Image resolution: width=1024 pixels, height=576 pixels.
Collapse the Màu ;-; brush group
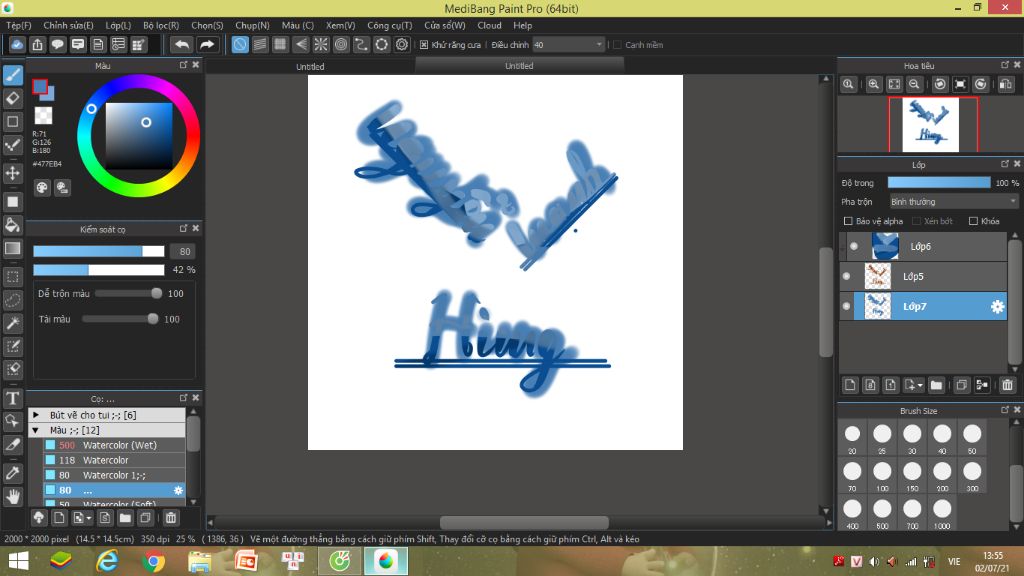[36, 430]
